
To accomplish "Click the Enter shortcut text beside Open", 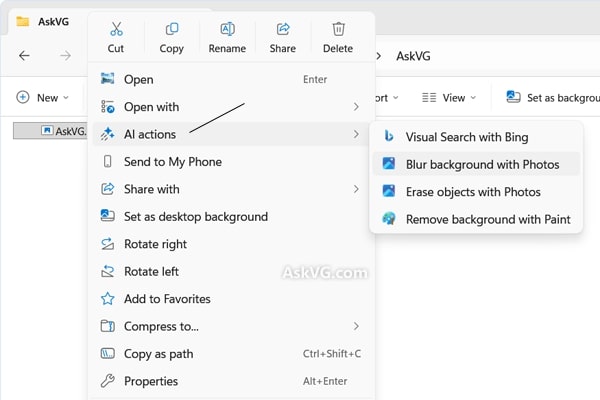I will click(315, 79).
